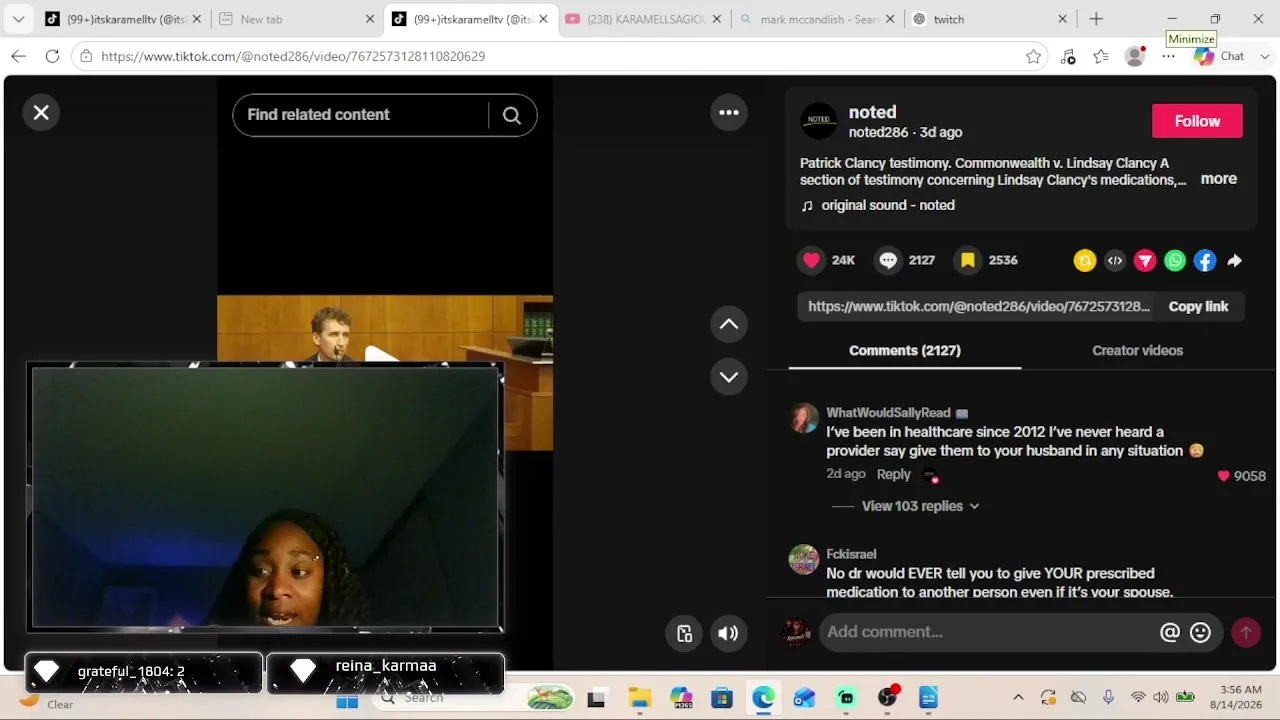Screen dimensions: 1280x720
Task: Switch to Creator videos tab
Action: click(1137, 351)
